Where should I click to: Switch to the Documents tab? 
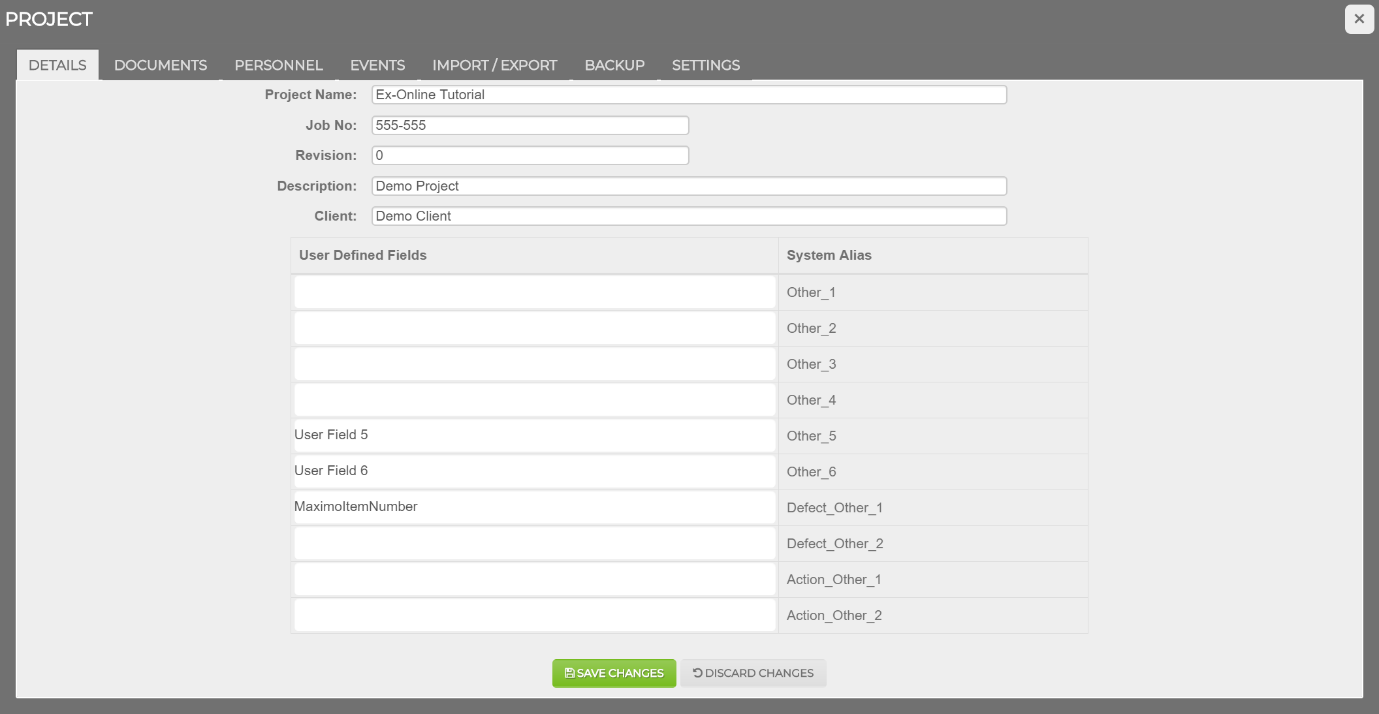pyautogui.click(x=160, y=65)
